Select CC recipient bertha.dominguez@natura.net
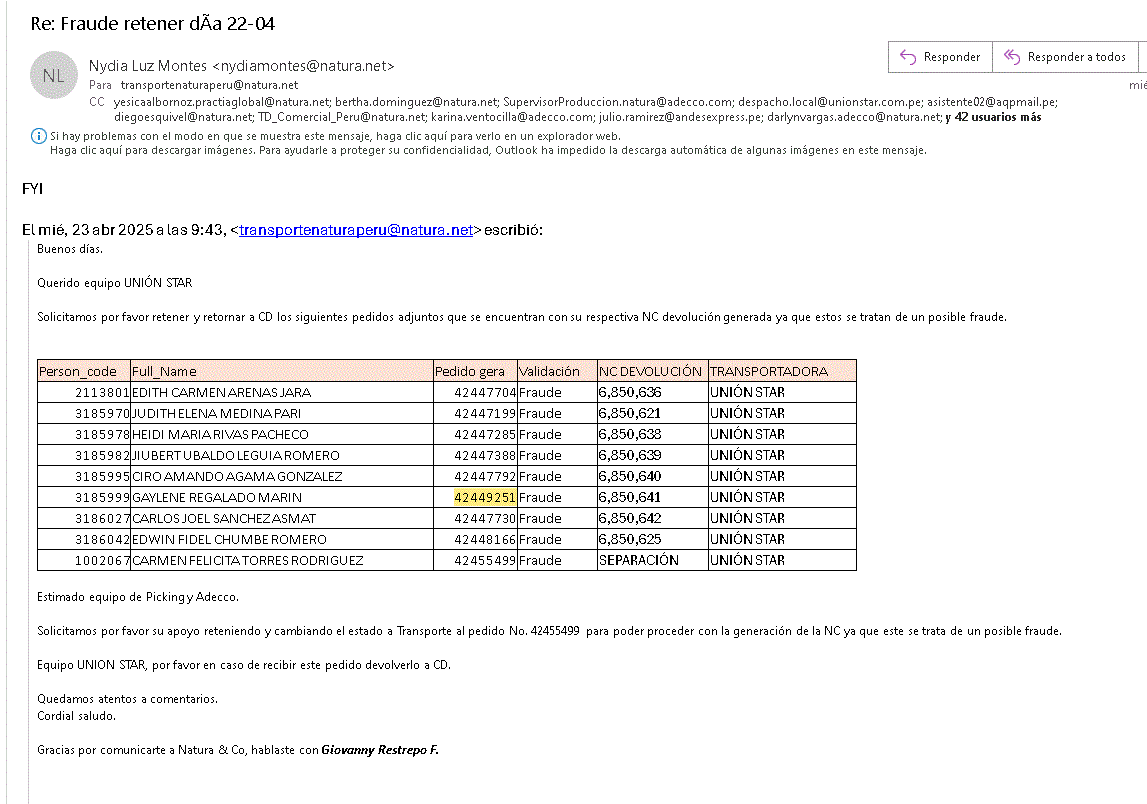This screenshot has width=1147, height=804. pyautogui.click(x=416, y=102)
